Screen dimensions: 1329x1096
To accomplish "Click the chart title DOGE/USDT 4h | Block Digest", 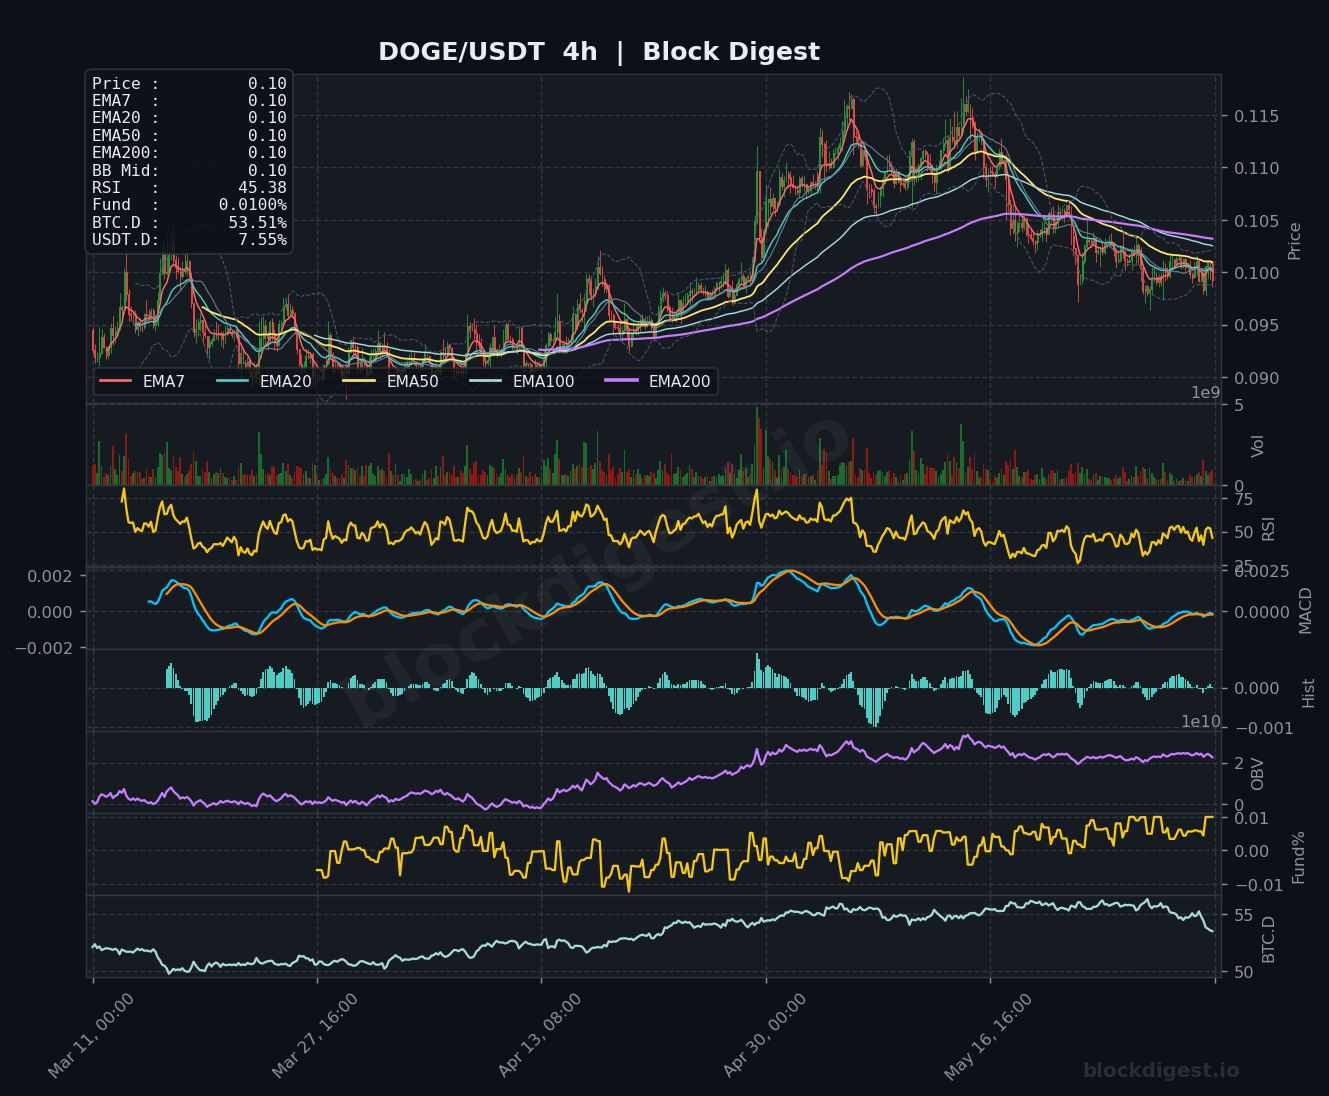I will click(x=598, y=52).
